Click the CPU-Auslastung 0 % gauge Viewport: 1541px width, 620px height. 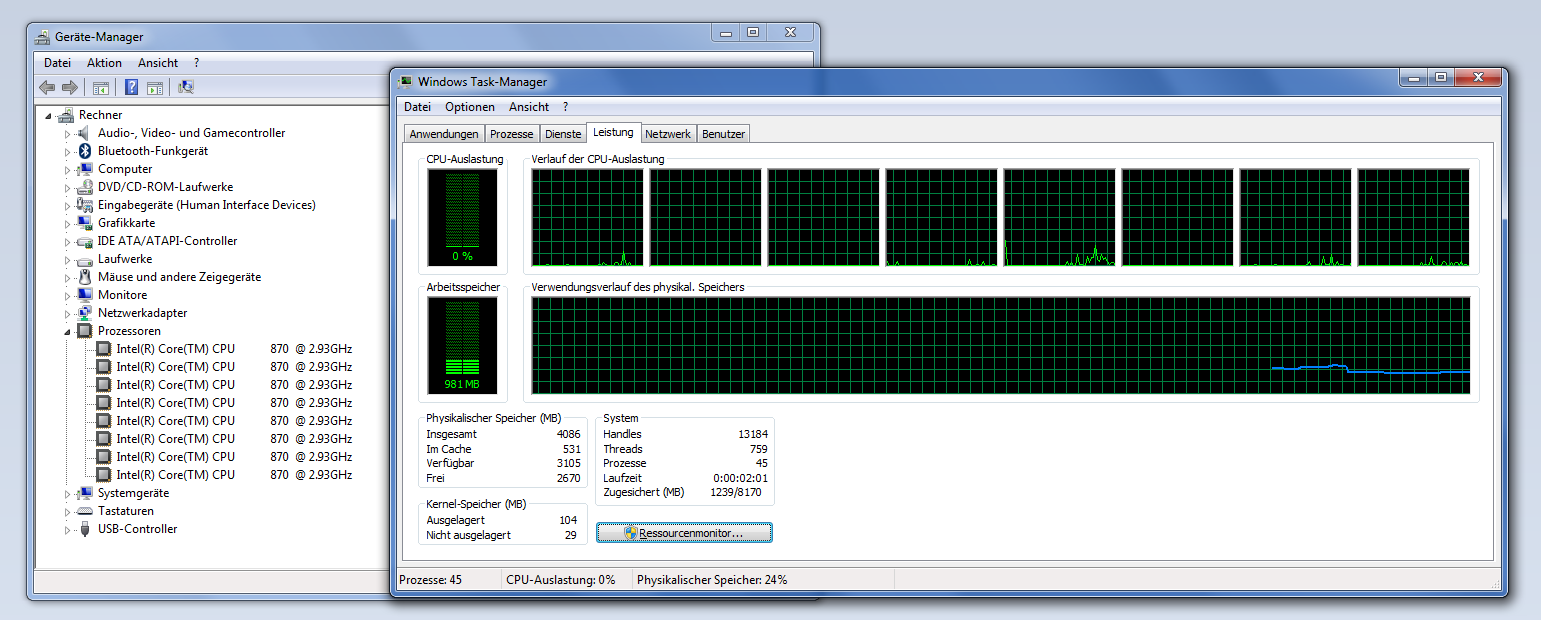[x=462, y=217]
